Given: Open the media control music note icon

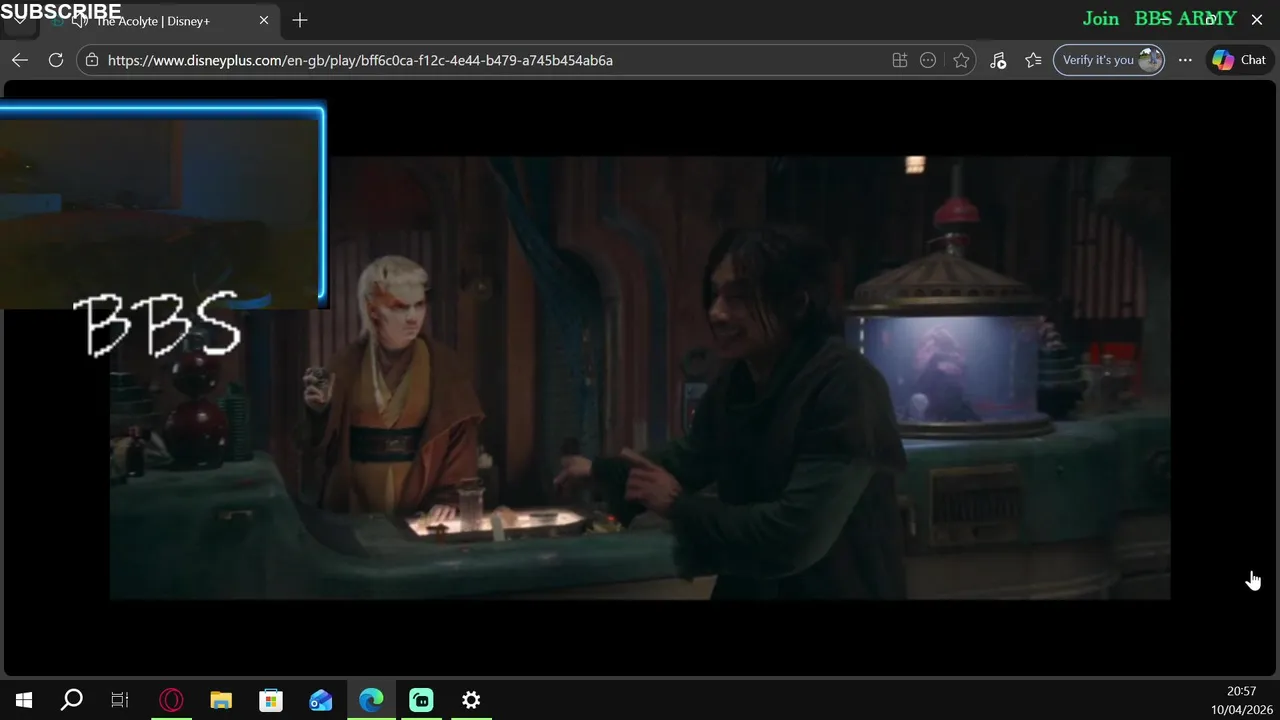Looking at the screenshot, I should pyautogui.click(x=998, y=60).
